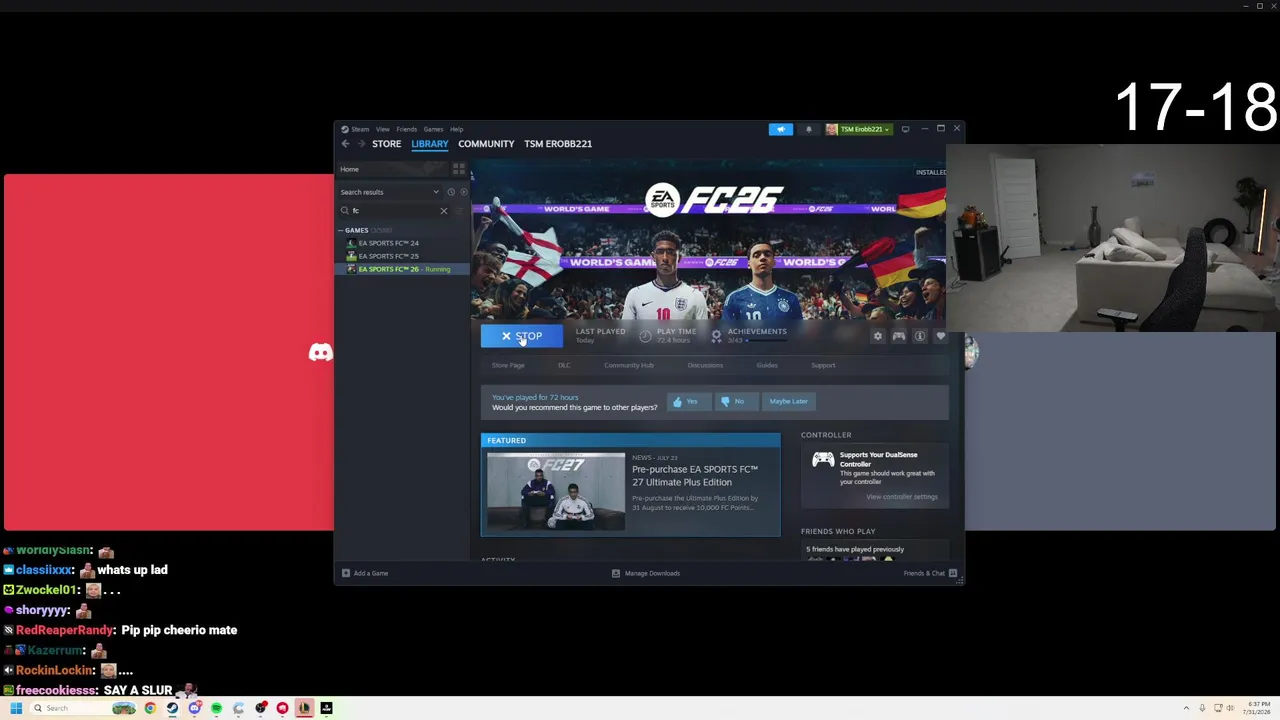
Task: Open the Games menu
Action: tap(433, 129)
